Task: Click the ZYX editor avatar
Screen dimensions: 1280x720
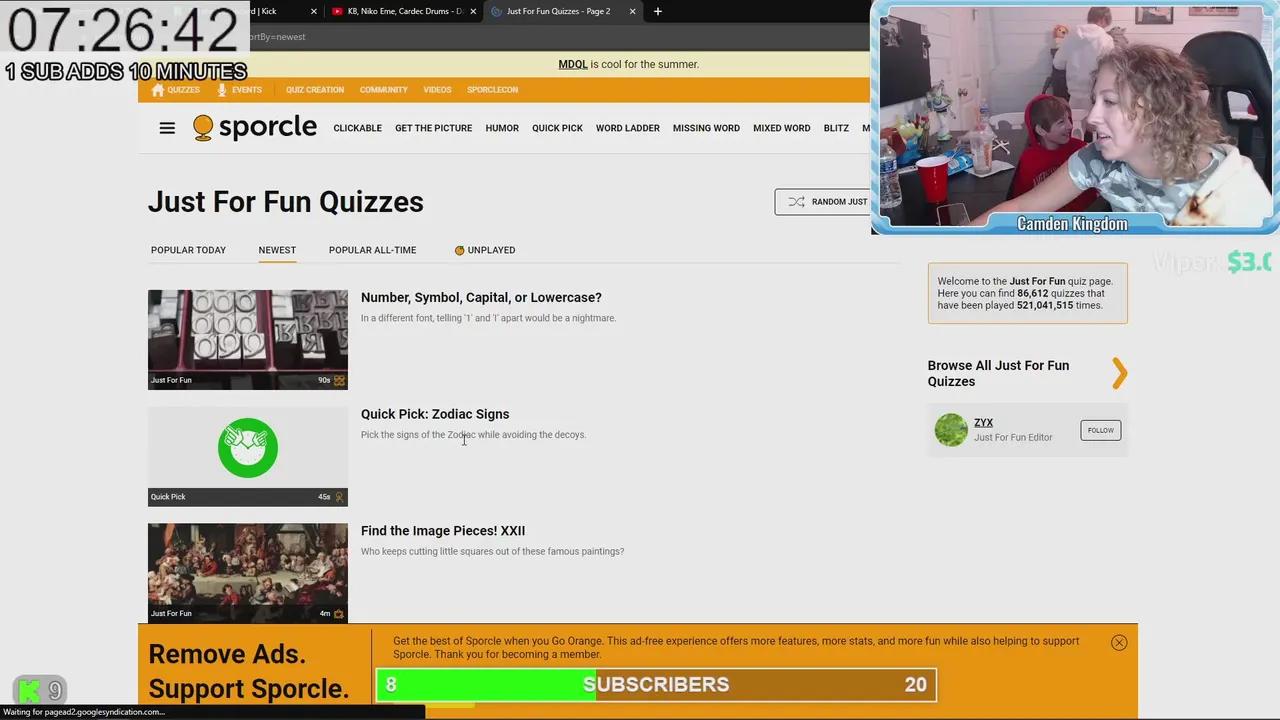Action: pyautogui.click(x=951, y=430)
